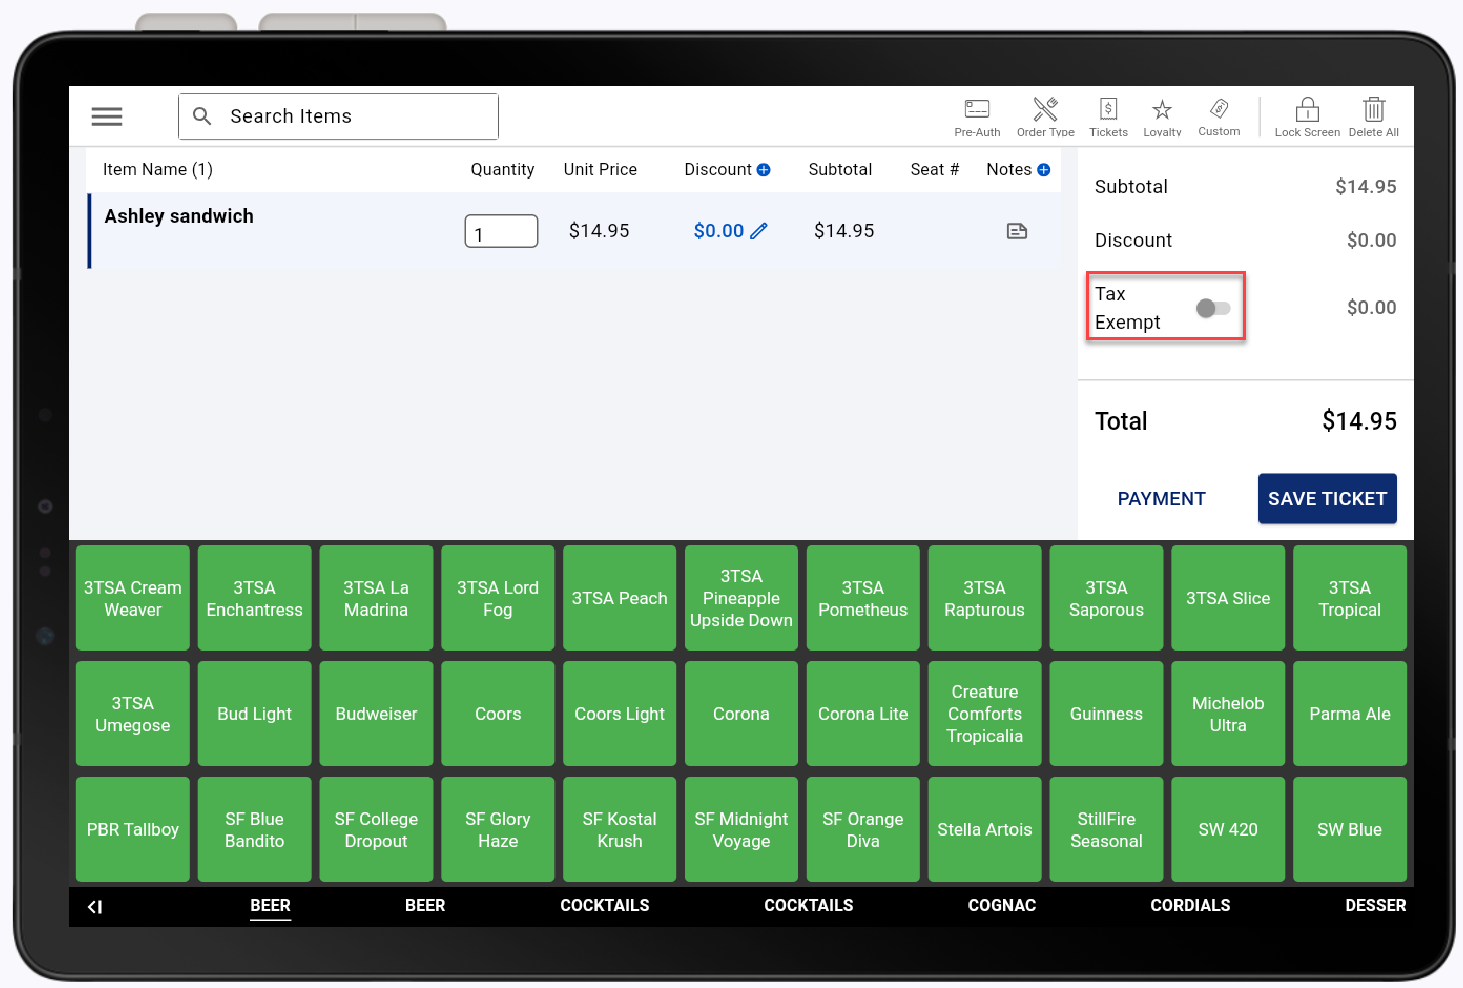Click the Search Items field

coord(339,117)
